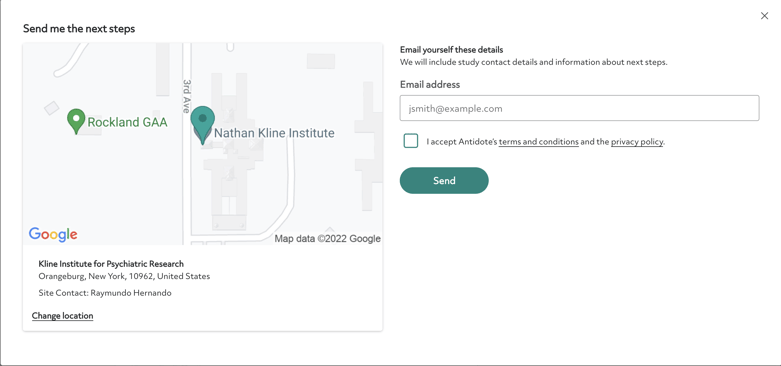Click the Email yourself these details heading
The height and width of the screenshot is (366, 781).
point(451,50)
